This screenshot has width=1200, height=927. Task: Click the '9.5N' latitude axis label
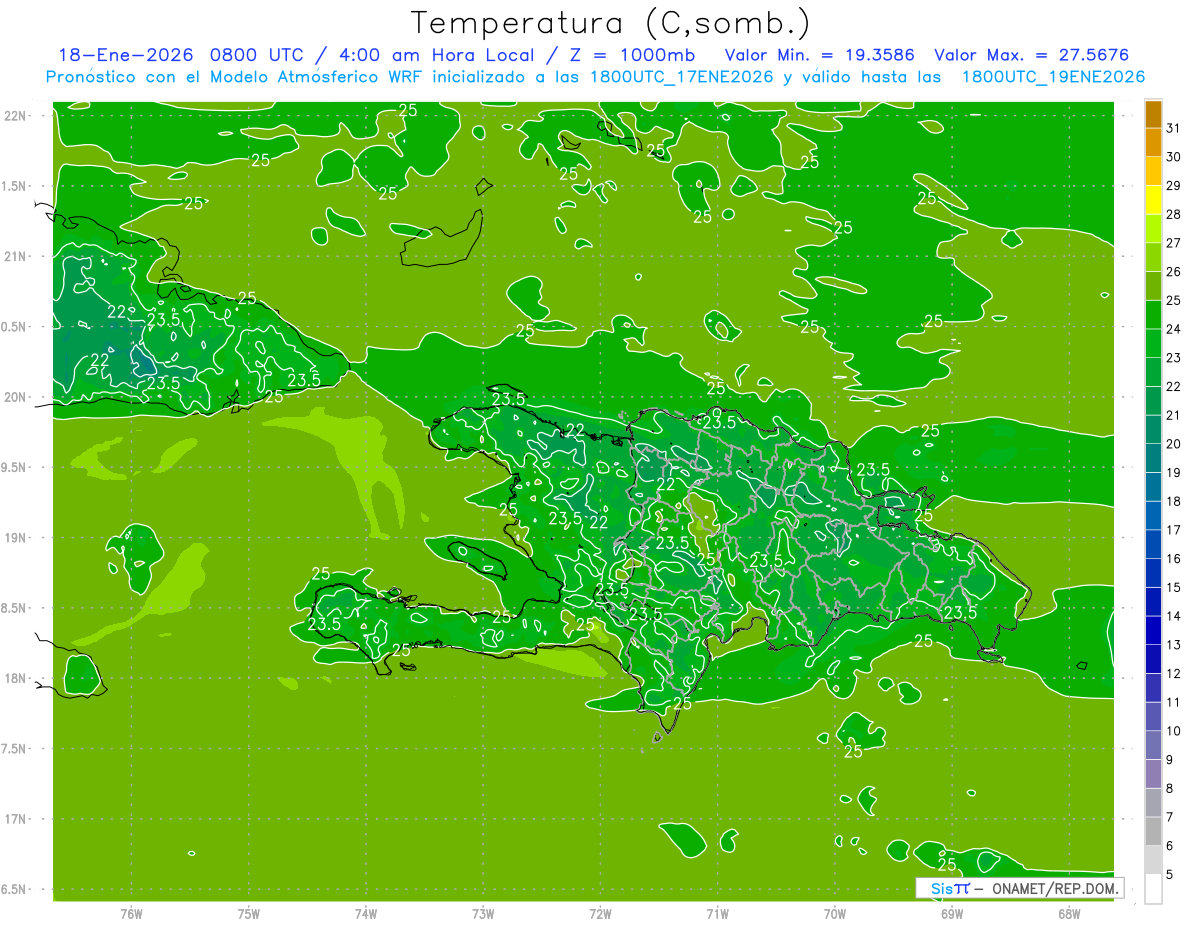(15, 468)
